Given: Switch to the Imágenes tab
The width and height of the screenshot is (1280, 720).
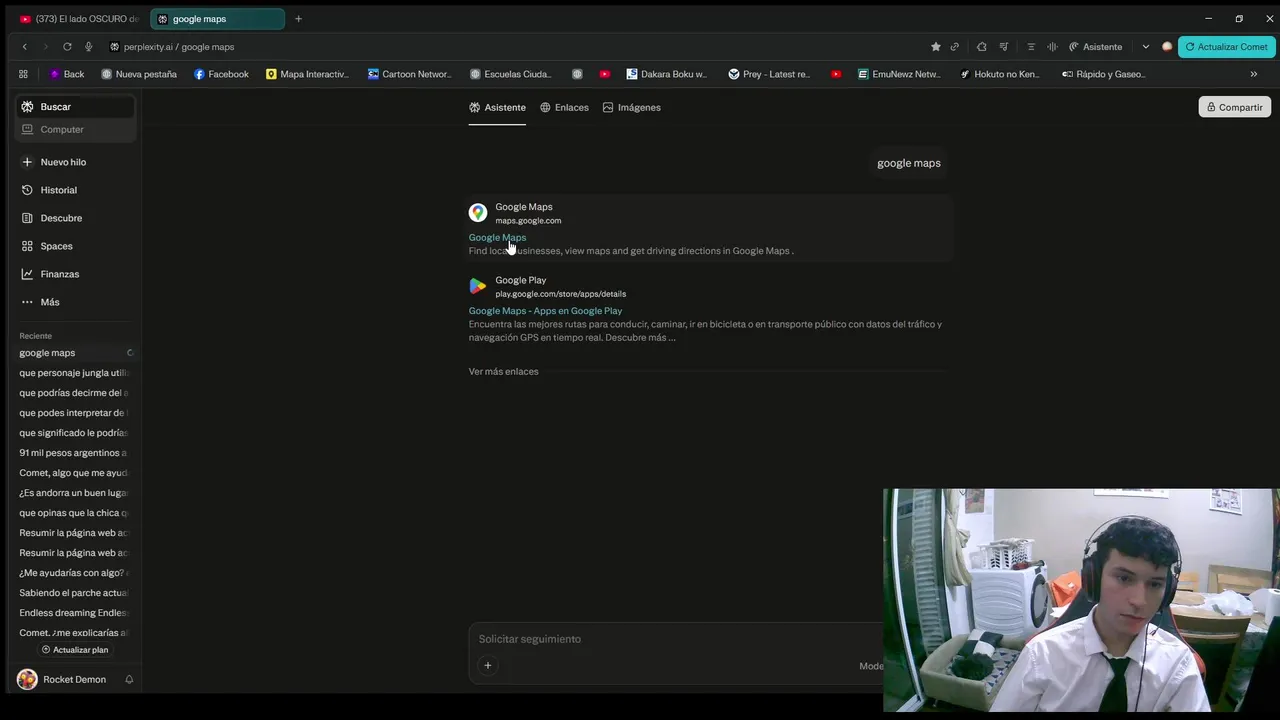Looking at the screenshot, I should click(632, 107).
